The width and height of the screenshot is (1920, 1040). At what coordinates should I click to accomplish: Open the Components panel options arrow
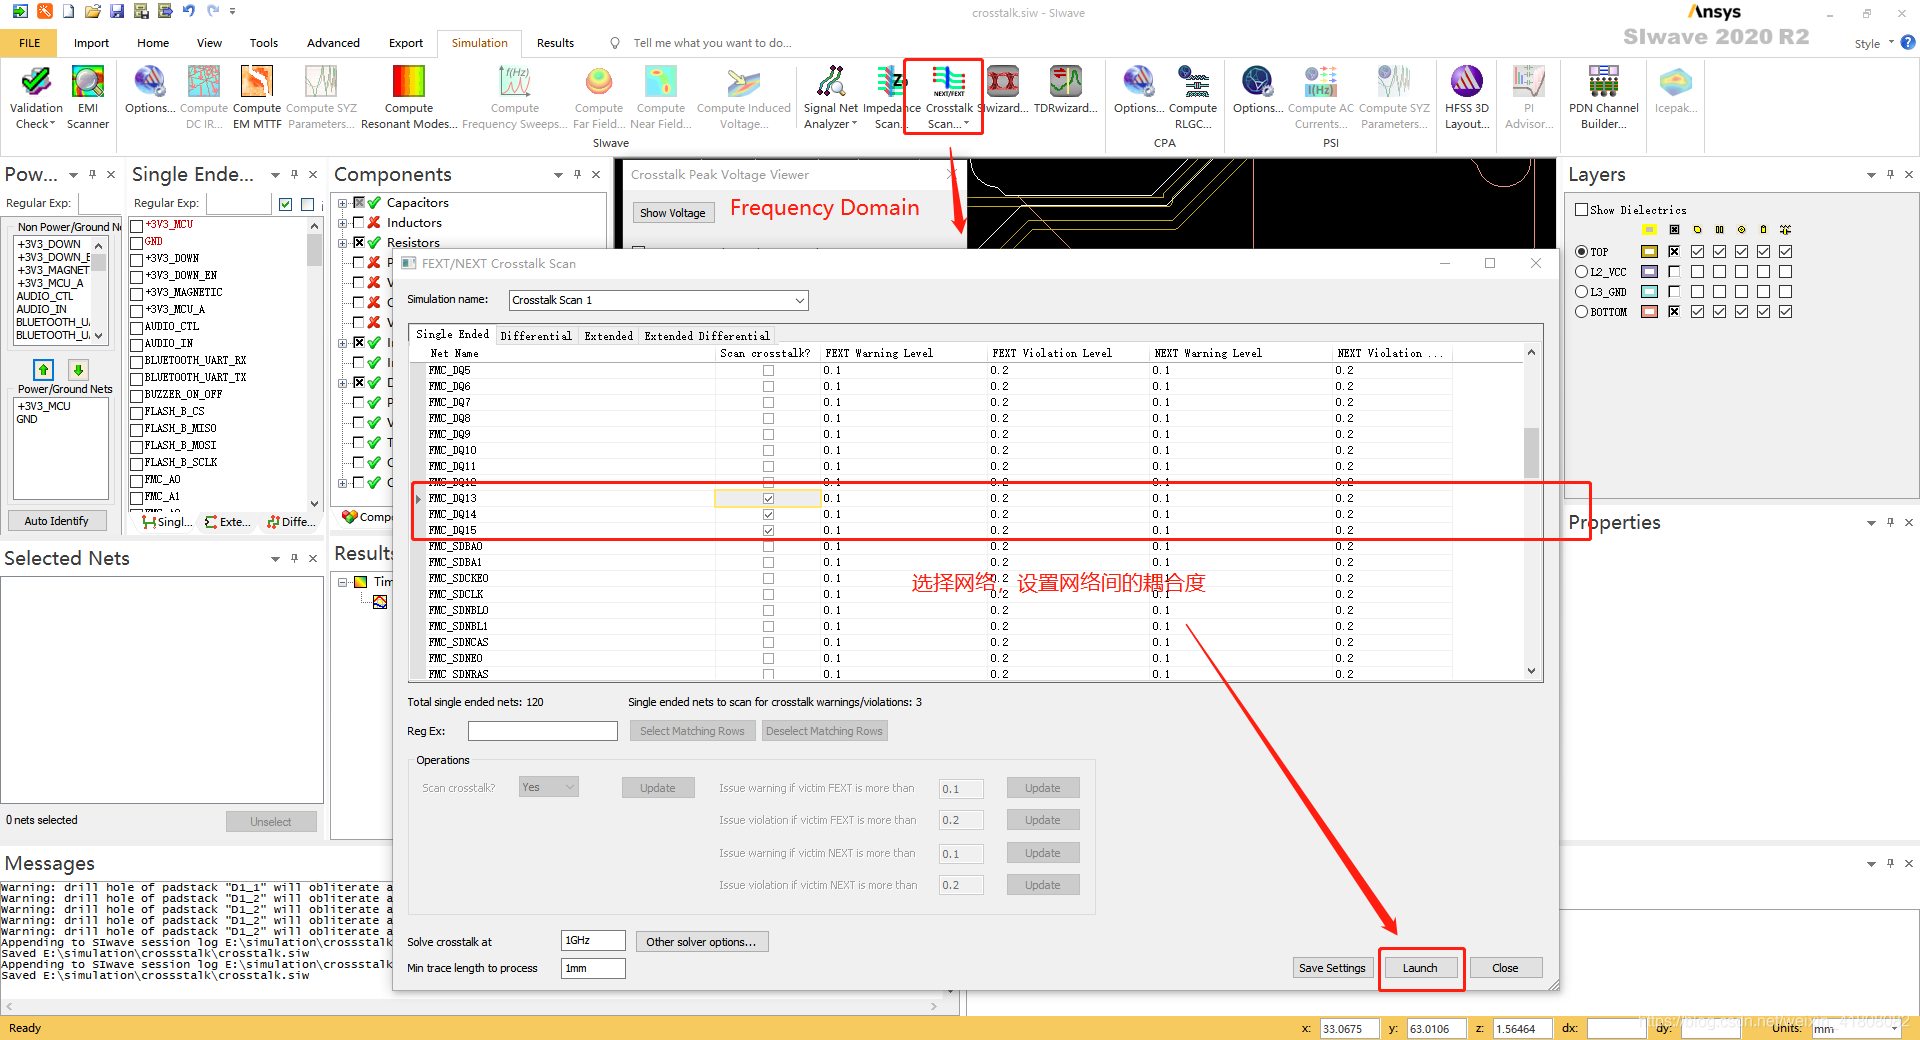(x=558, y=175)
